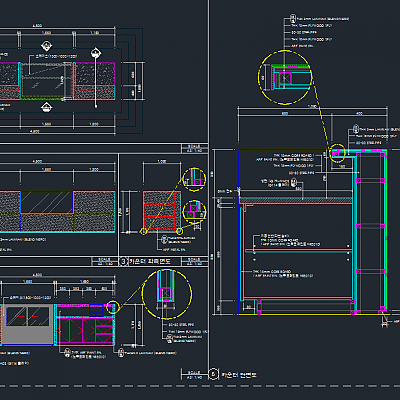This screenshot has height=400, width=400.
Task: Click the first red-crossed cabinet door in the bottom elevation
Action: click(x=63, y=330)
